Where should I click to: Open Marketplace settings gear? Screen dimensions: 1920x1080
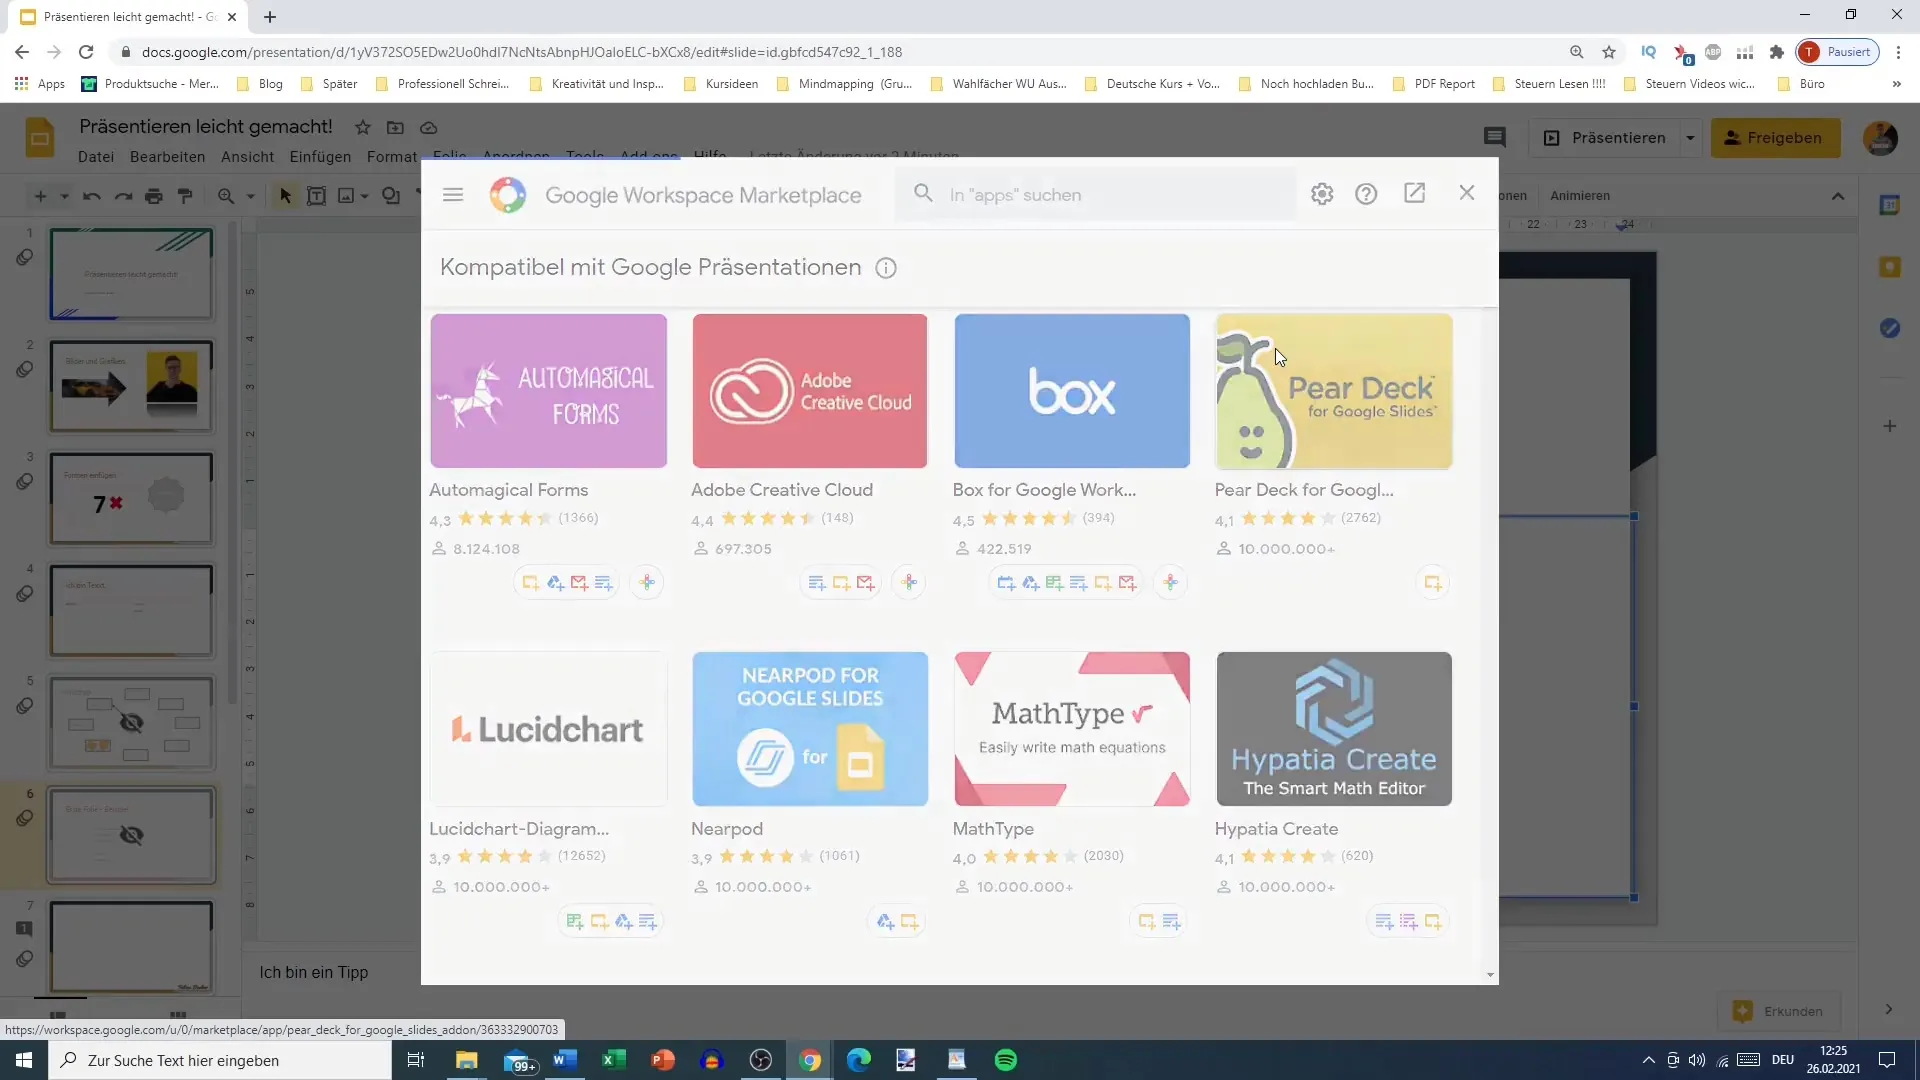pos(1322,194)
